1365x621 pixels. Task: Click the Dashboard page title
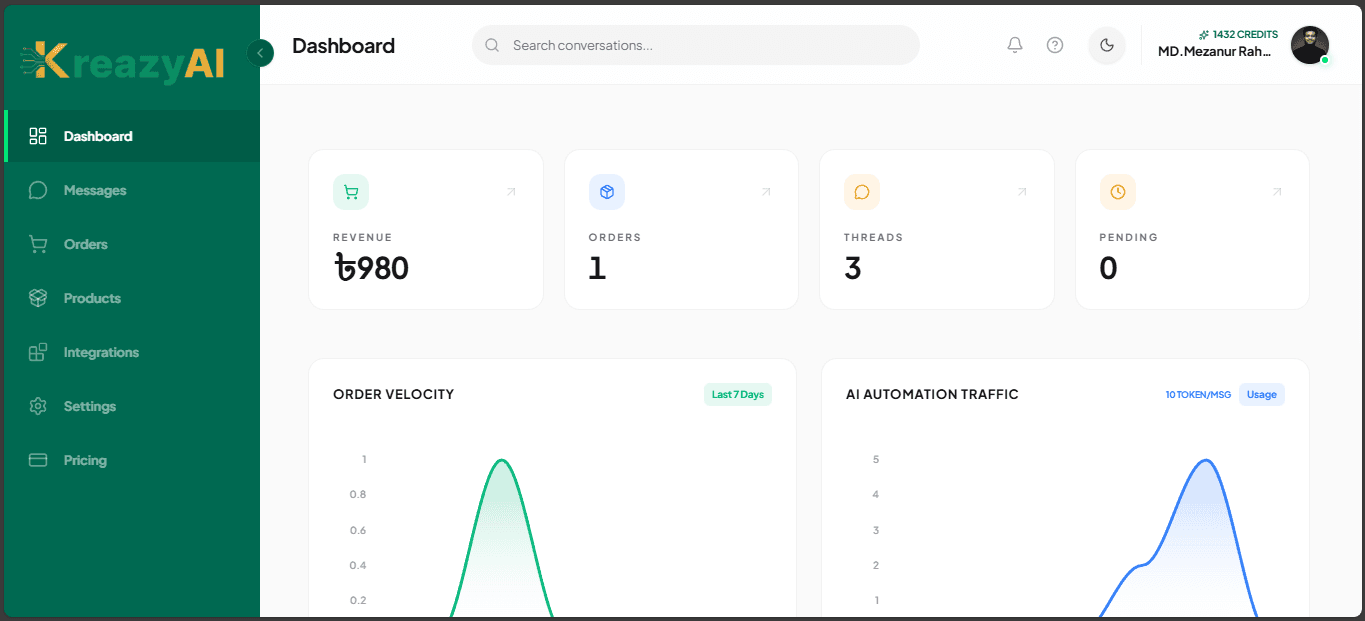[343, 46]
